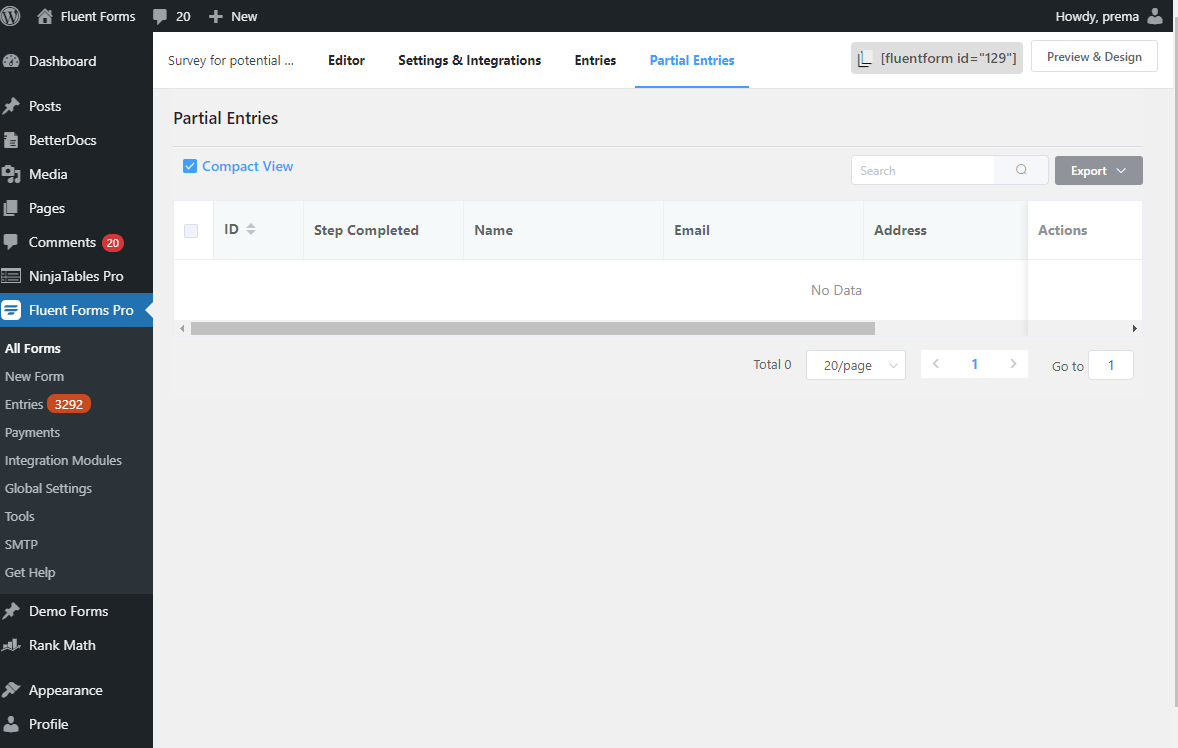Click the Comments icon in the sidebar
This screenshot has width=1178, height=748.
click(x=11, y=242)
